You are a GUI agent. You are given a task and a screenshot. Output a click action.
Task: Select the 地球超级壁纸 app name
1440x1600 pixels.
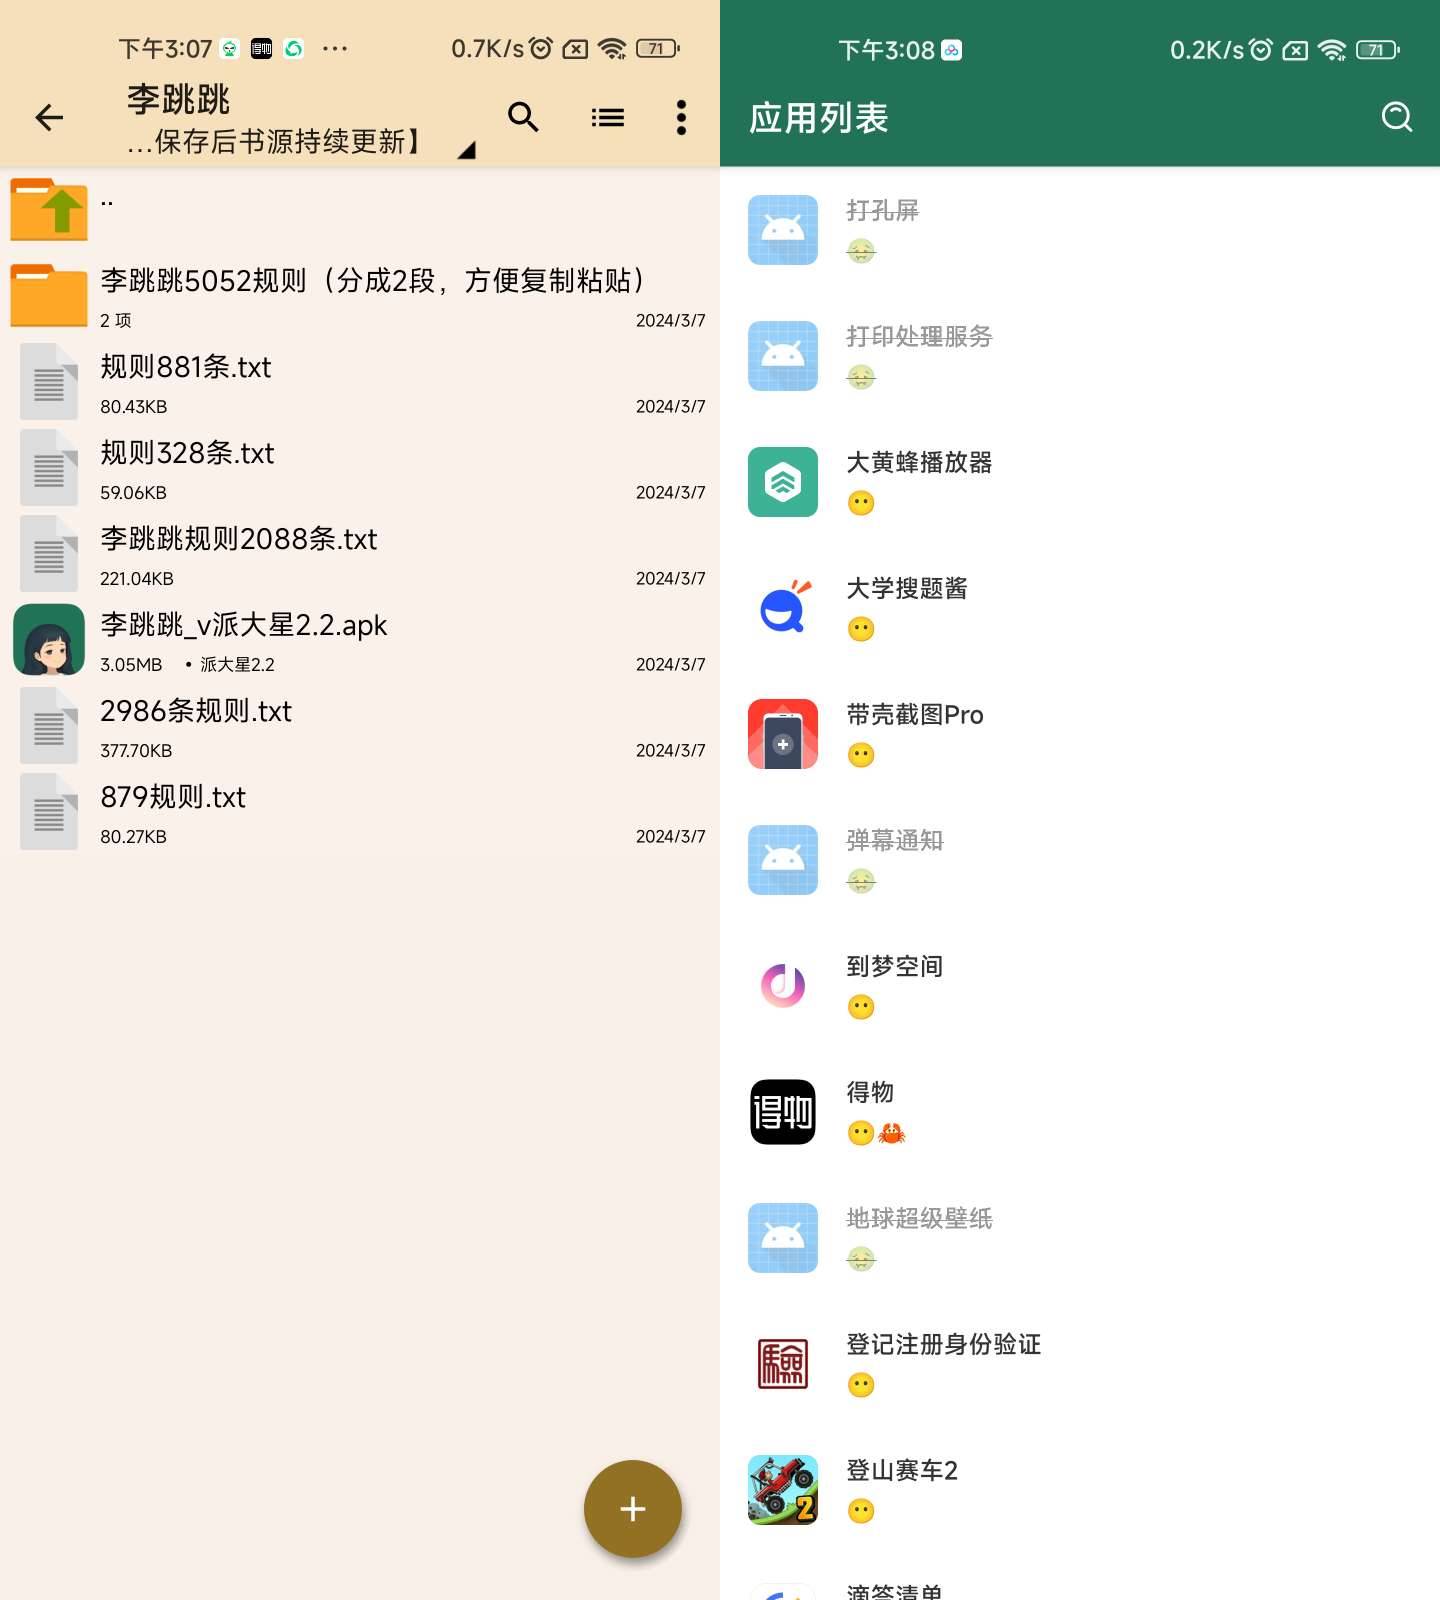(x=919, y=1218)
